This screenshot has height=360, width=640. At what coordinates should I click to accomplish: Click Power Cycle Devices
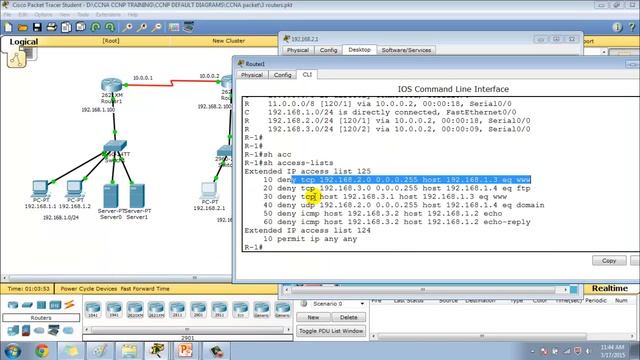[89, 289]
